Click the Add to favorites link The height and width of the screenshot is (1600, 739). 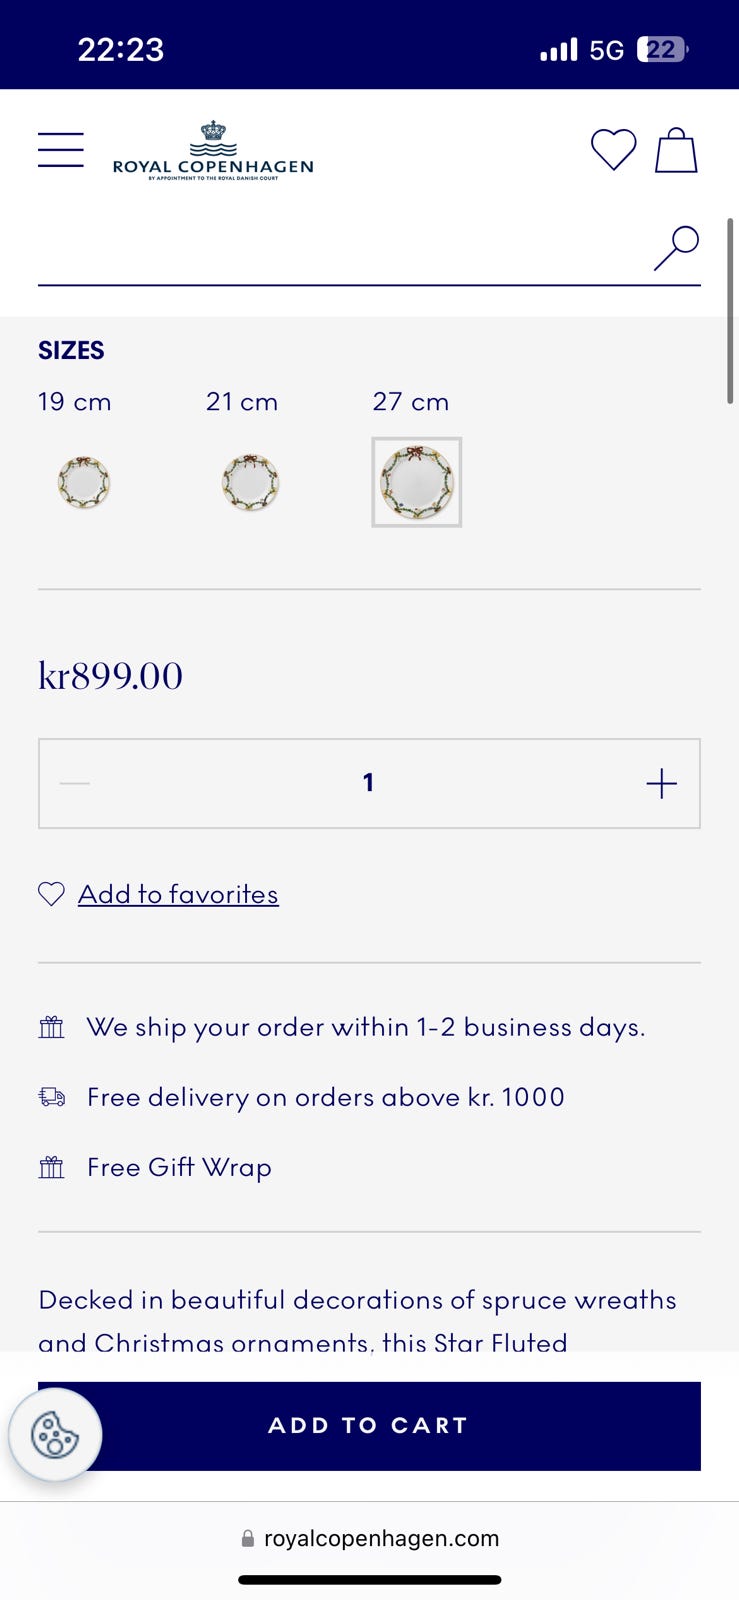point(178,894)
